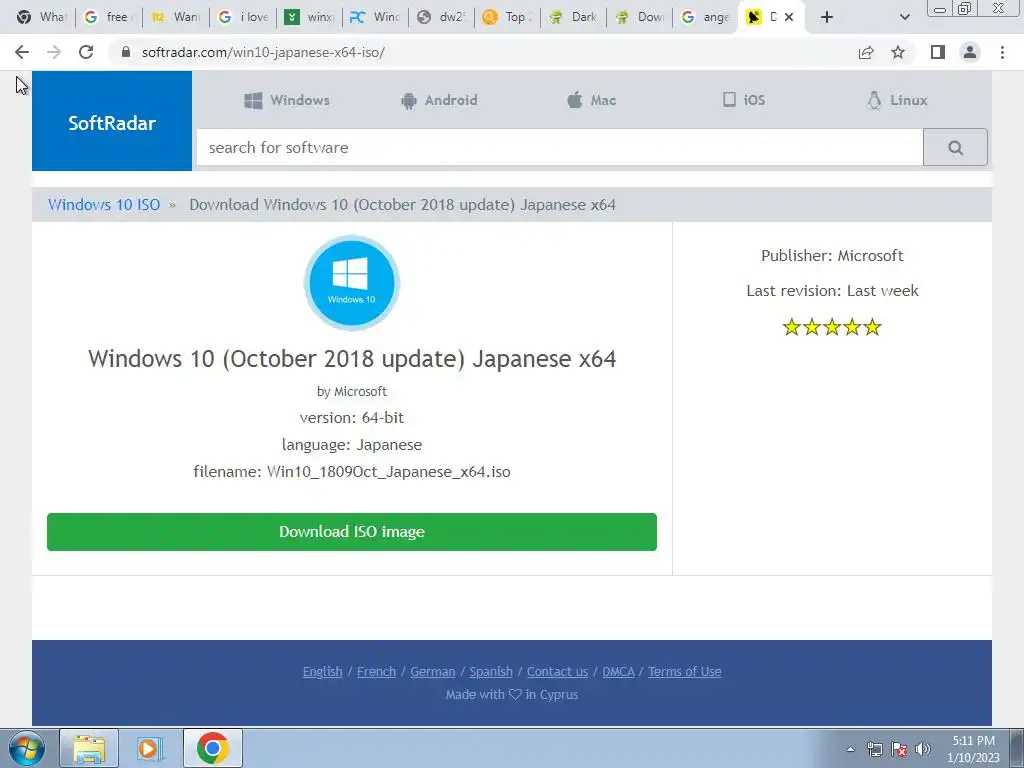Open the Contact us link
1024x768 pixels.
tap(557, 671)
